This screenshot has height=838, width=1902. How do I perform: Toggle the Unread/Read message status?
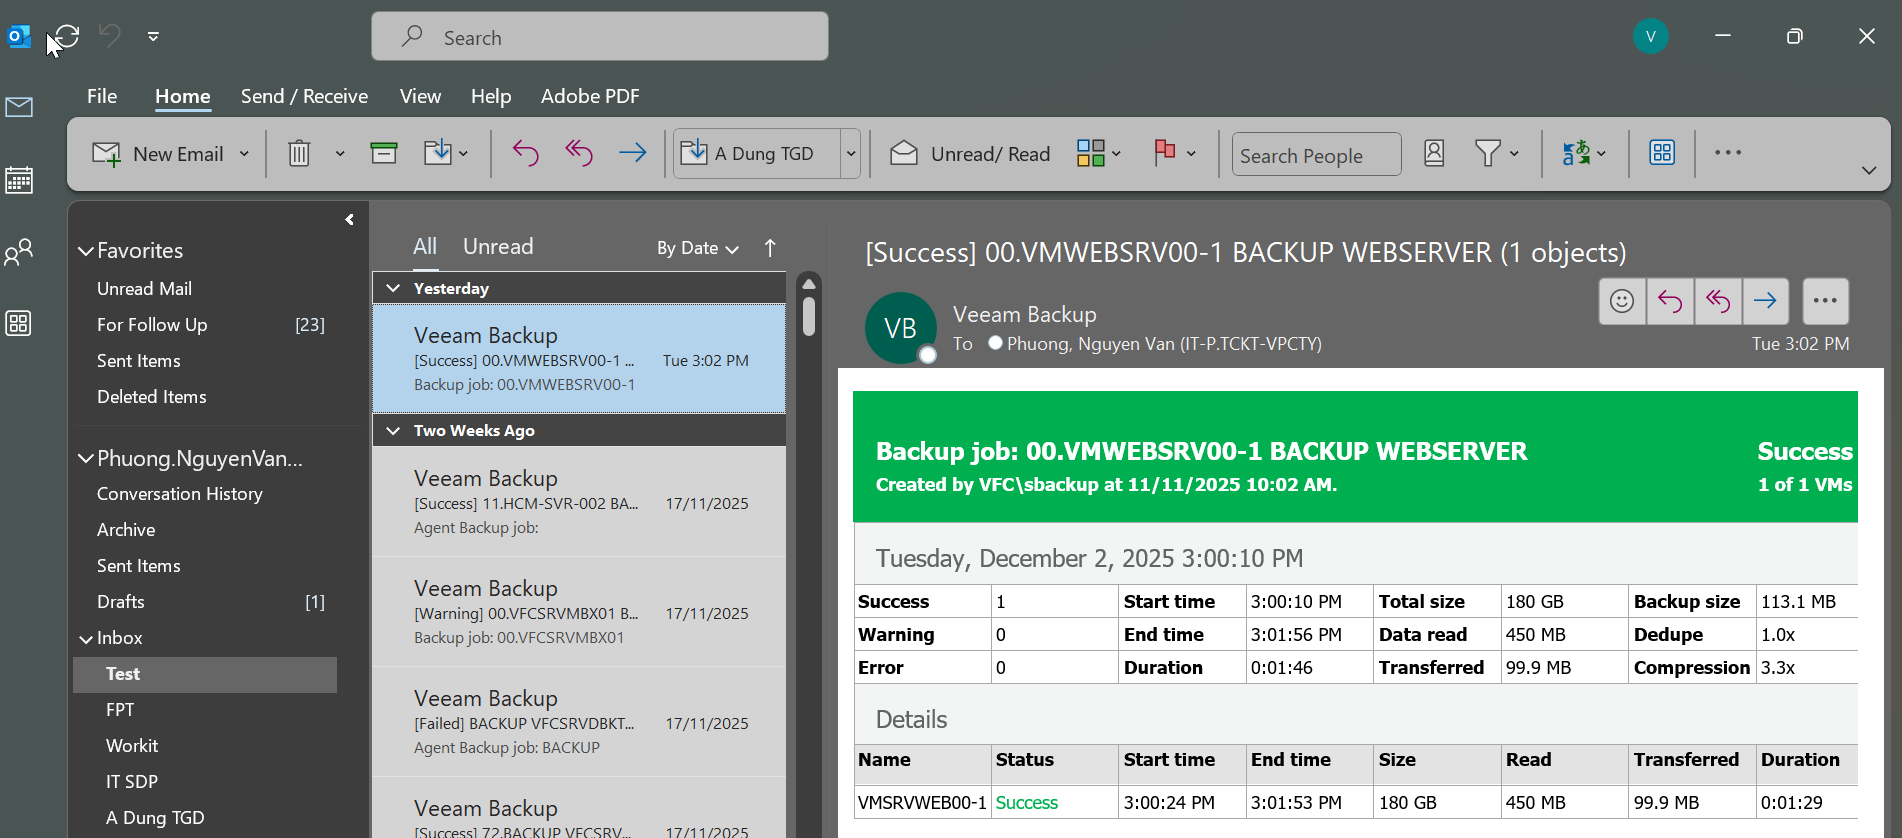click(970, 154)
